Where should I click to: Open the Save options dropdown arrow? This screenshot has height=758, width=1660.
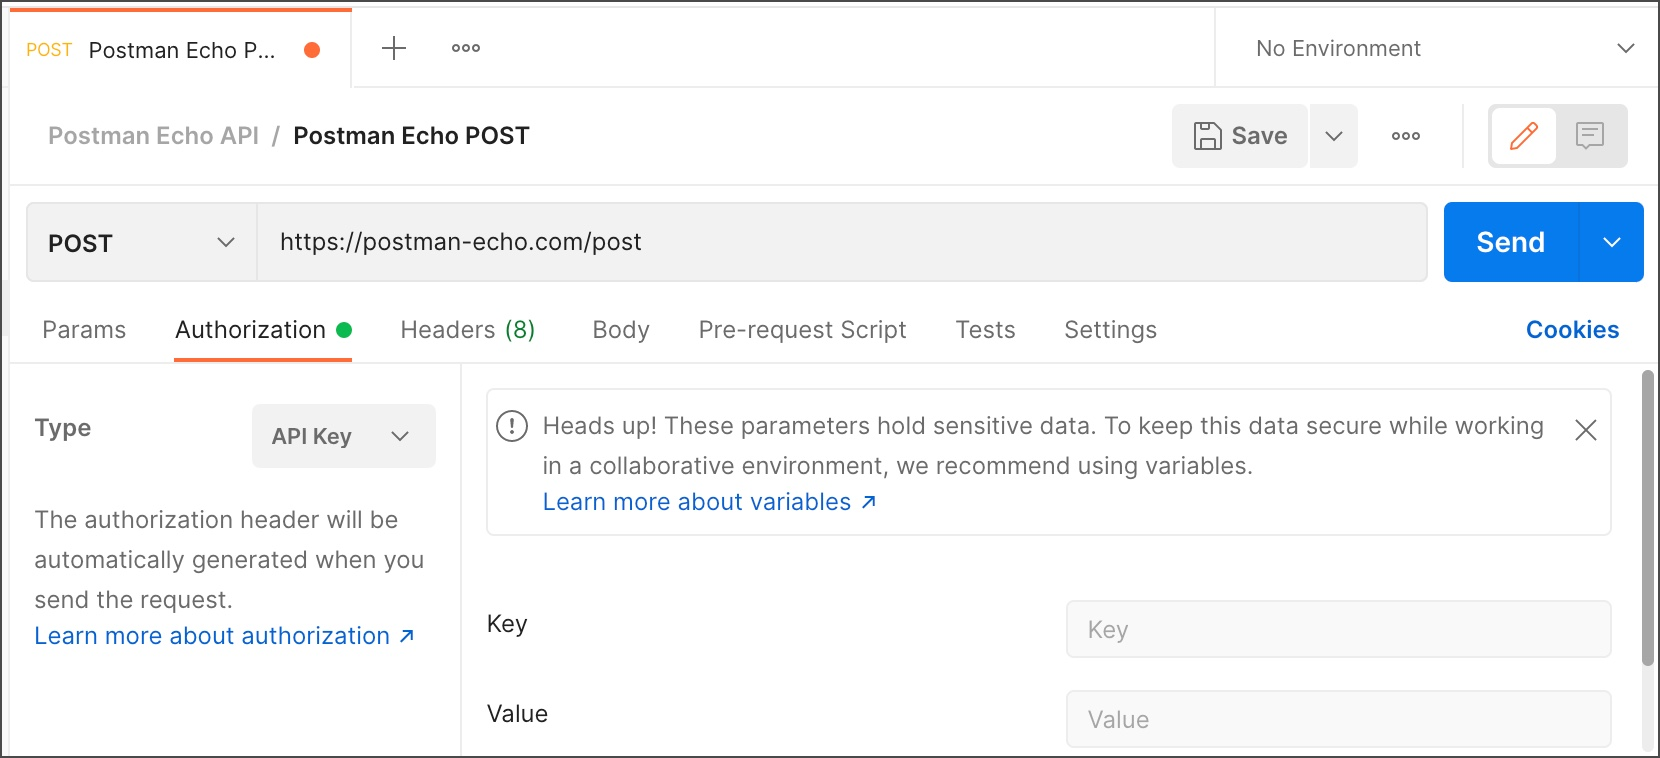(x=1334, y=136)
